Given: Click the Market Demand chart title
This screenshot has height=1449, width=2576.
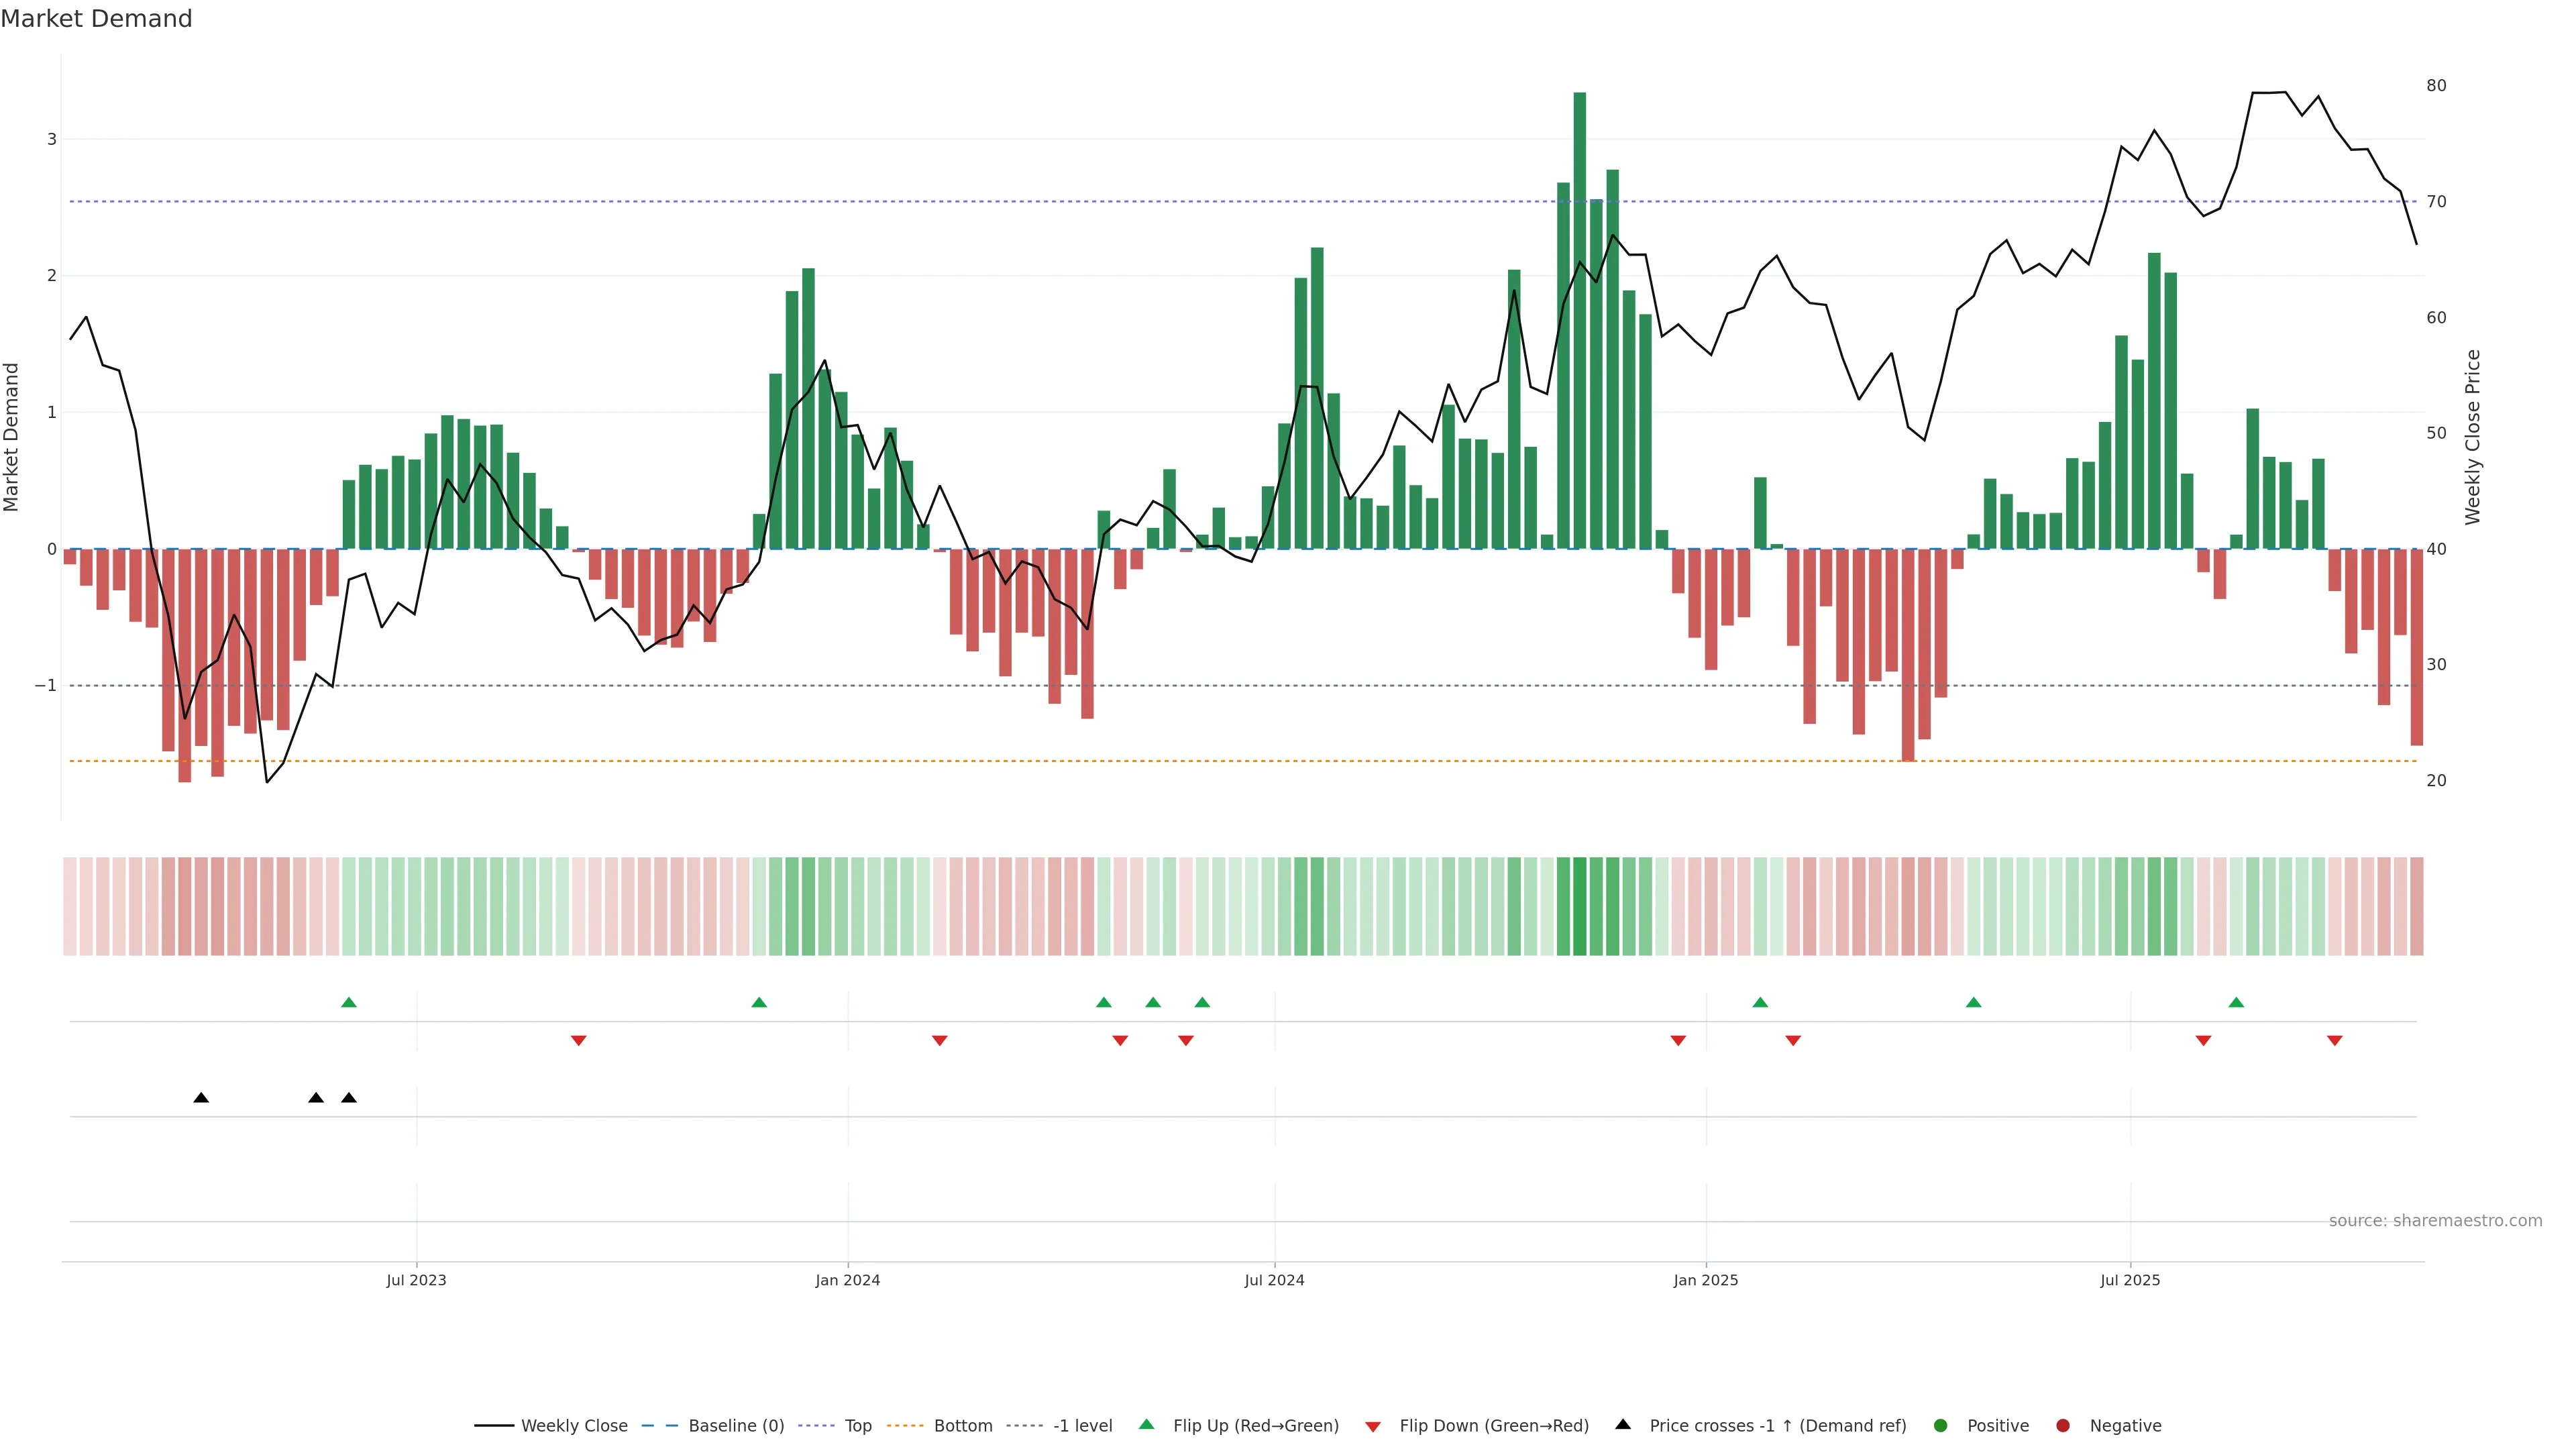Looking at the screenshot, I should (x=96, y=19).
